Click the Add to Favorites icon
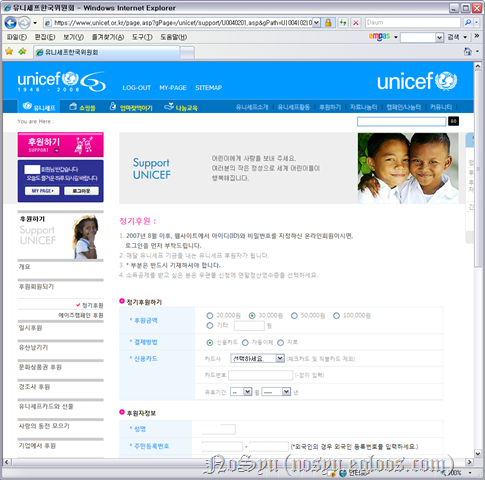The width and height of the screenshot is (485, 480). coord(22,51)
